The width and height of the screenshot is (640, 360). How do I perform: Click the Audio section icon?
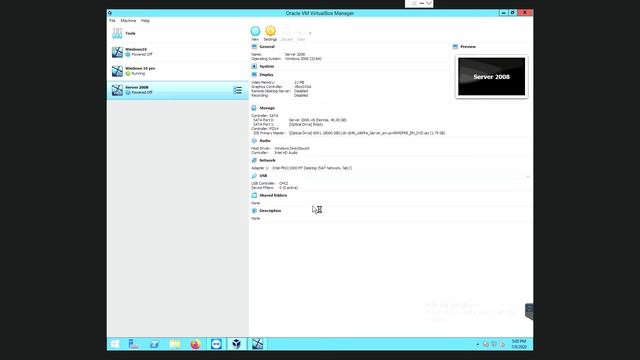click(x=254, y=140)
